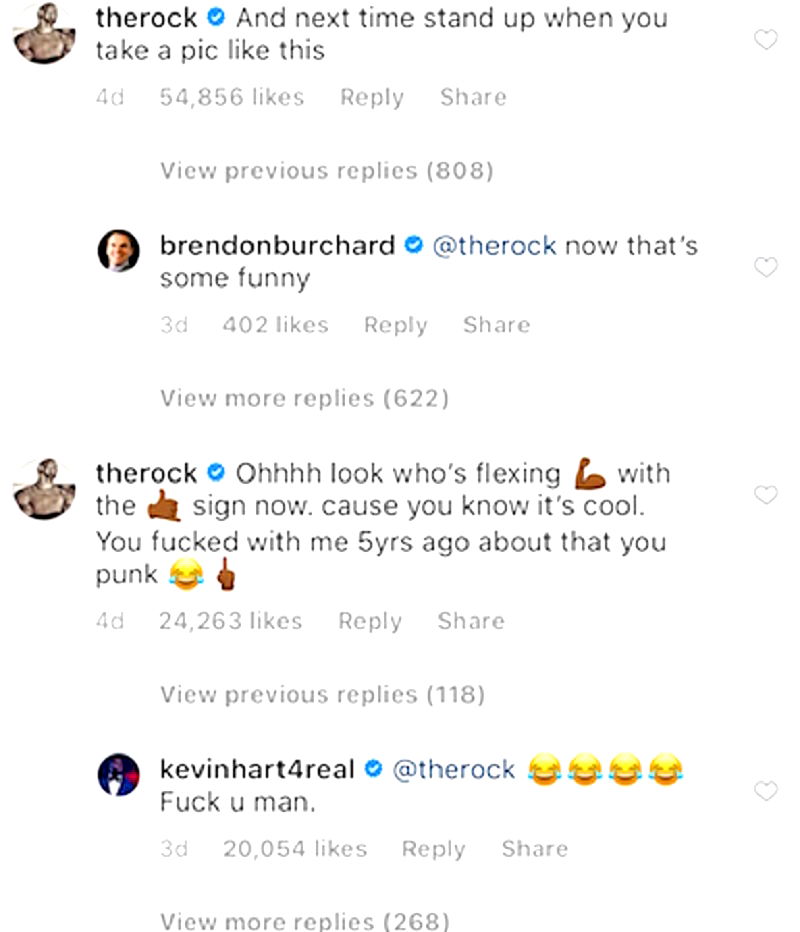Reply to therock's 54,856 likes comment

coord(372,97)
